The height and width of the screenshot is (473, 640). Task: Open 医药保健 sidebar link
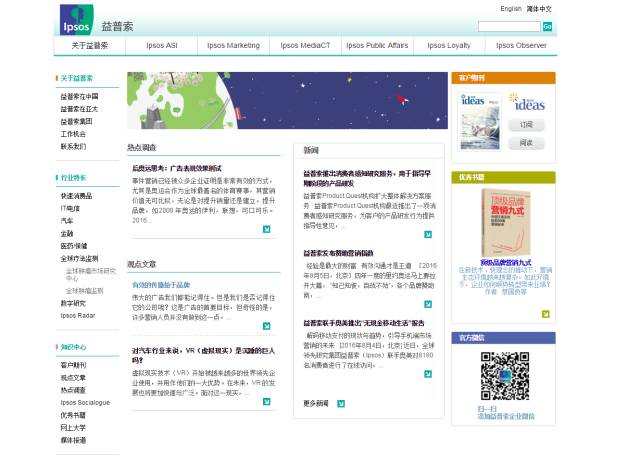(x=74, y=246)
